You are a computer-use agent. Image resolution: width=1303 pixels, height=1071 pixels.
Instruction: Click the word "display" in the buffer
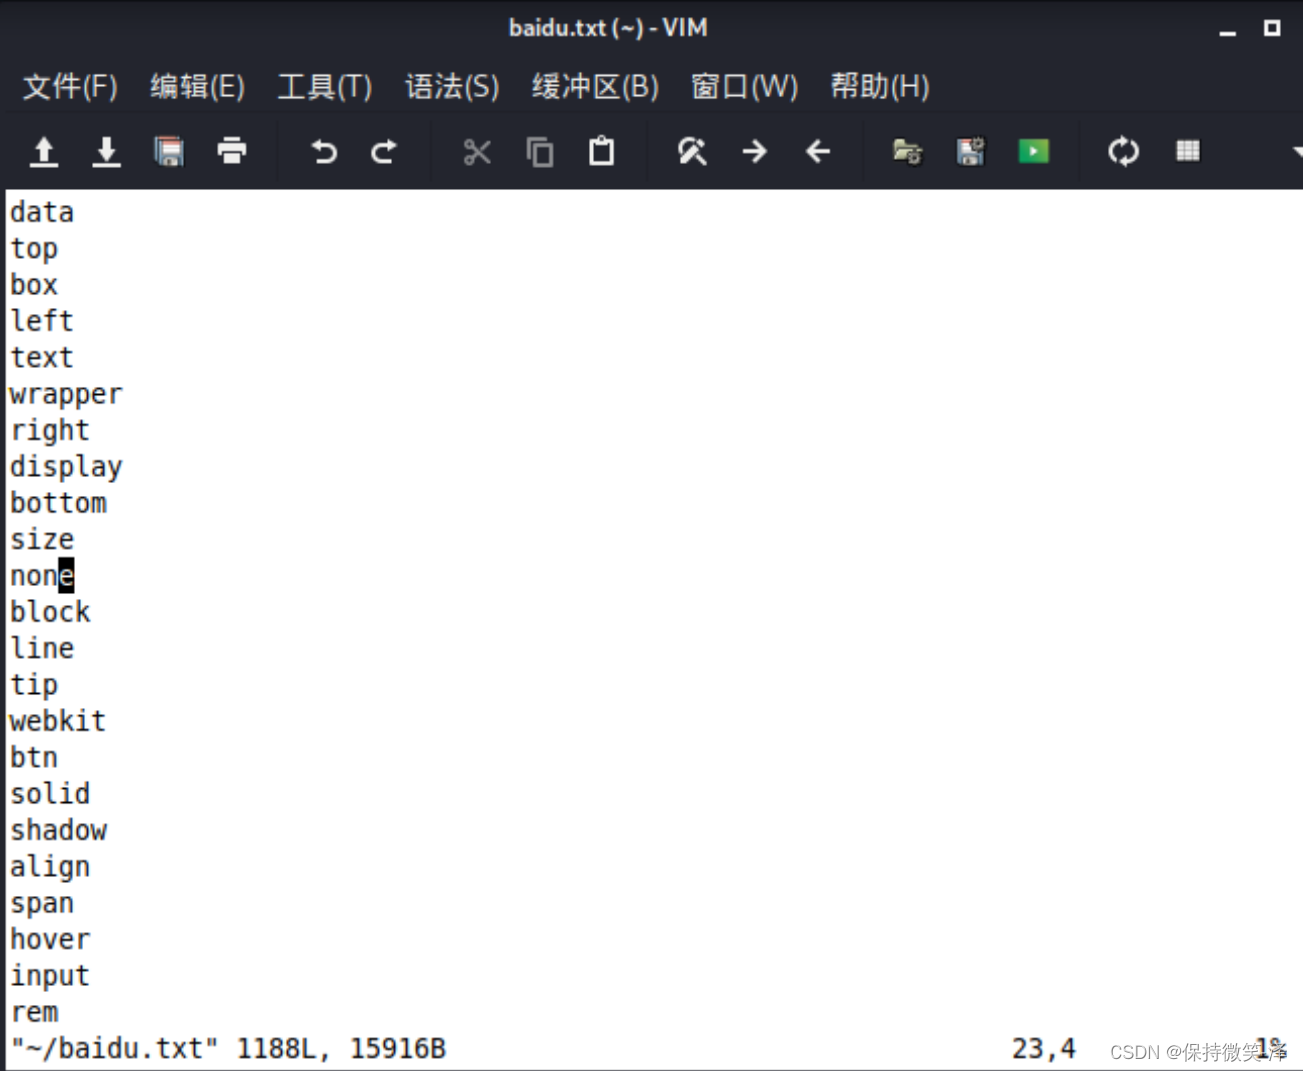point(66,467)
